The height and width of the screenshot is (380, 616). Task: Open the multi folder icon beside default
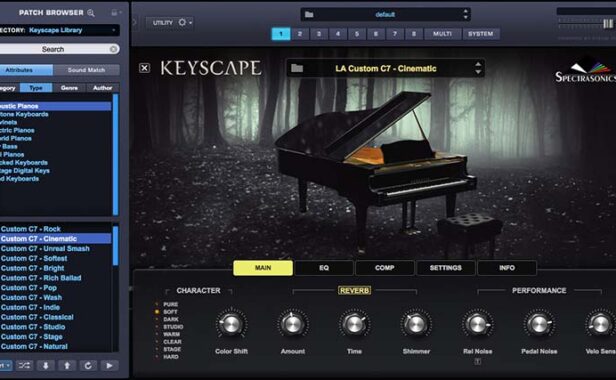click(309, 15)
